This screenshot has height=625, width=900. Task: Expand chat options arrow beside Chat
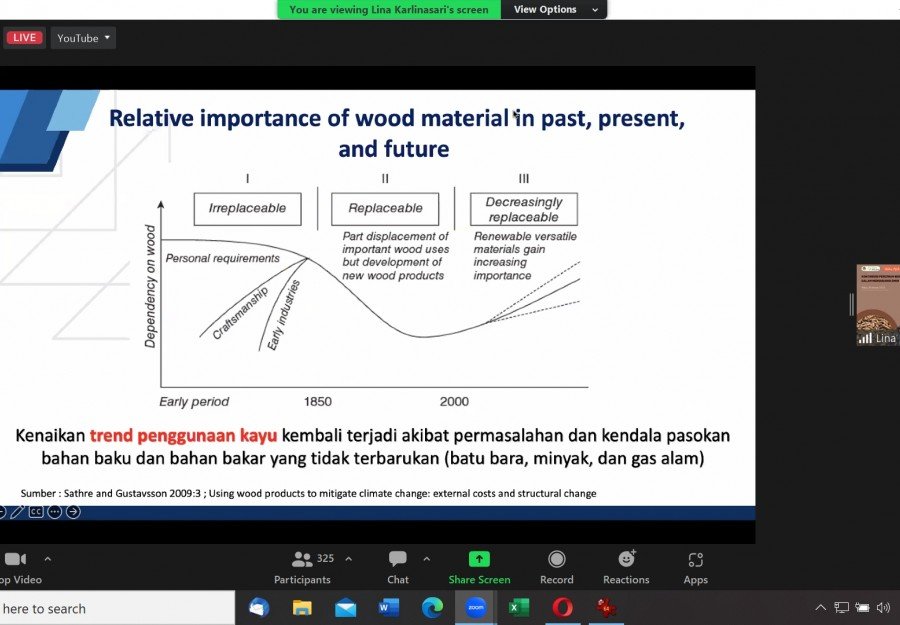[426, 558]
